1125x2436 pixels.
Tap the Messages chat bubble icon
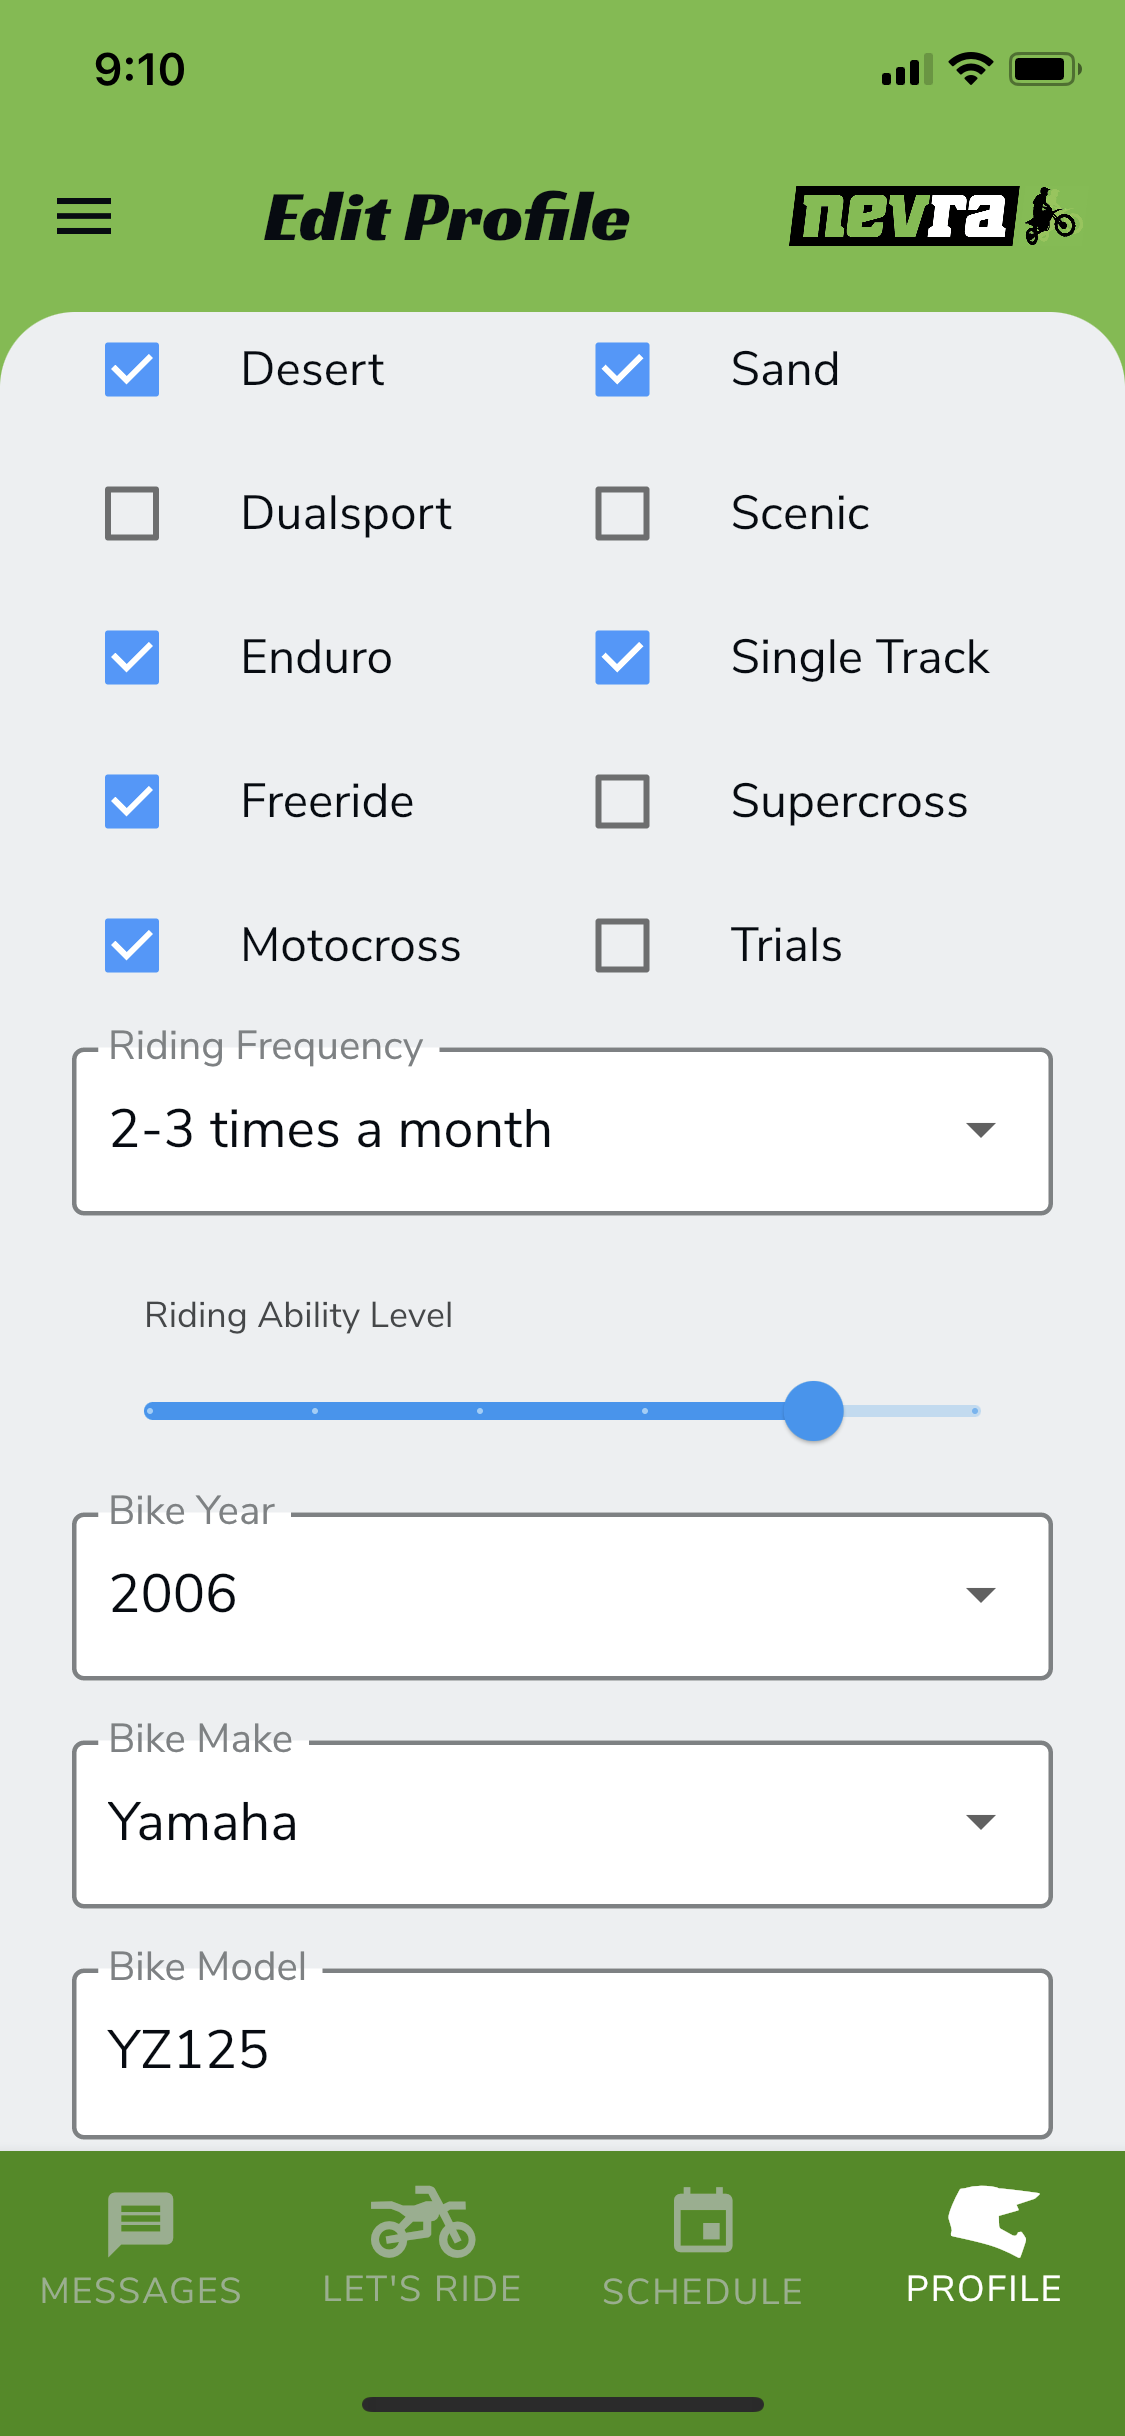point(140,2223)
